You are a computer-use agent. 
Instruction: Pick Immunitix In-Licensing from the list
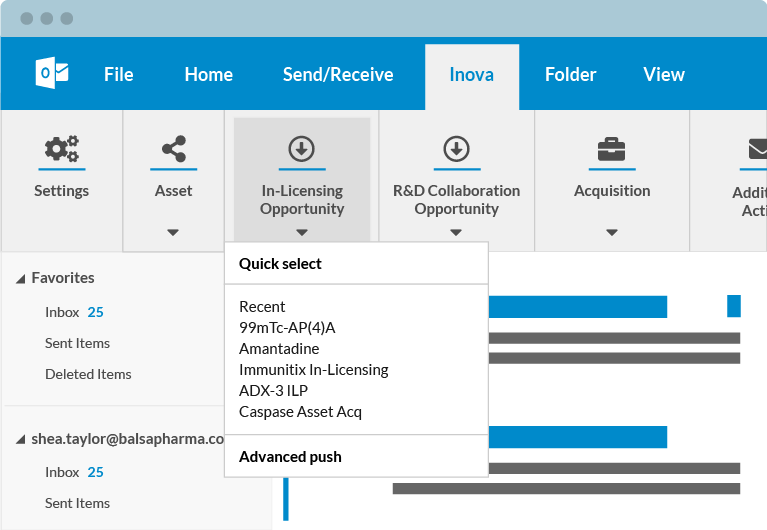point(314,369)
